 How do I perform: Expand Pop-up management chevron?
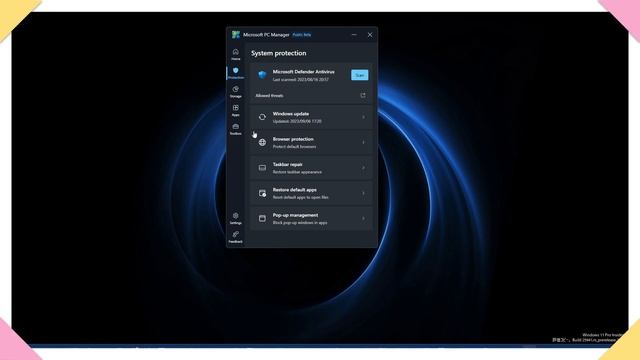(363, 218)
